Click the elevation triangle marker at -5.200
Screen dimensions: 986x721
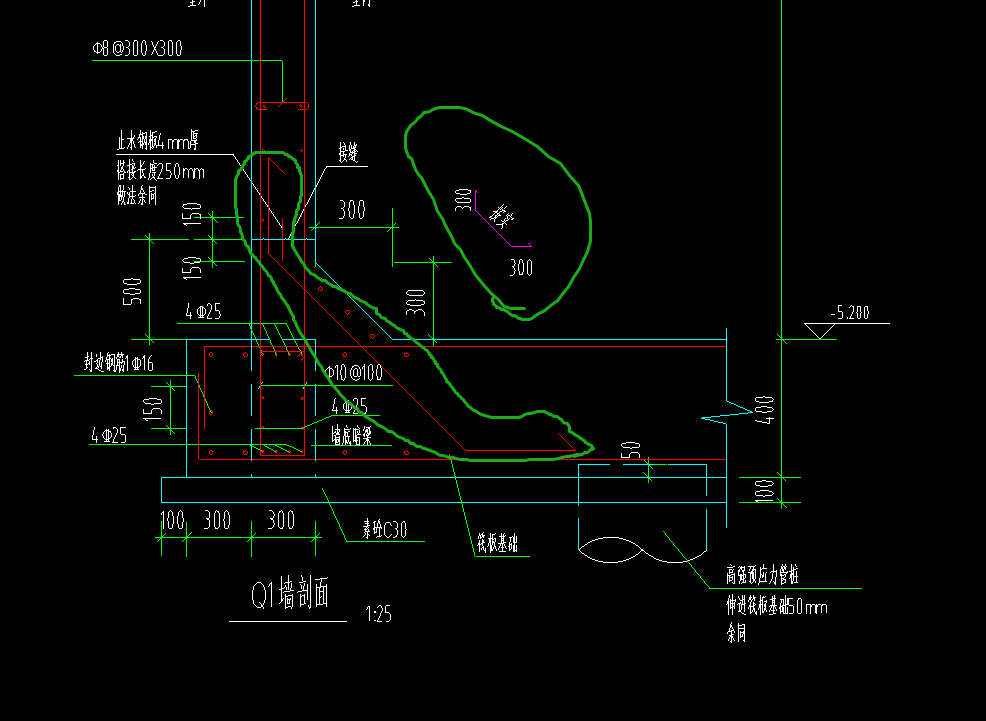(819, 331)
